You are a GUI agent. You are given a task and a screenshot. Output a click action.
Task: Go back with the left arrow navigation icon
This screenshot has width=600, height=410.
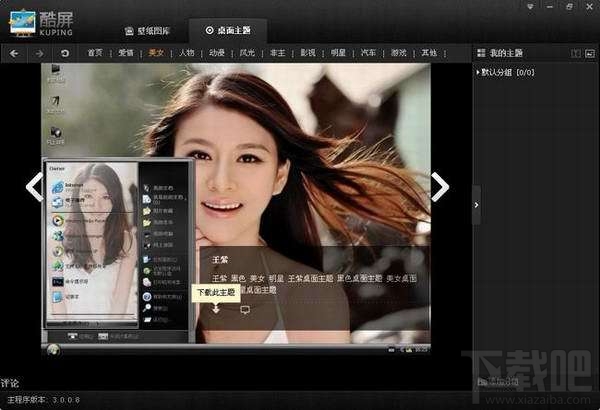14,53
